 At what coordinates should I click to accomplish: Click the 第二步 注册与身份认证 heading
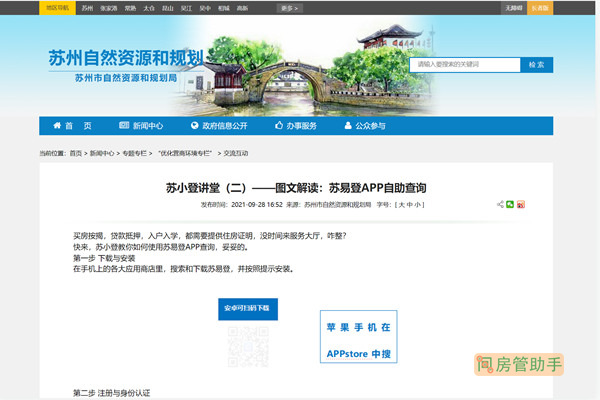(111, 393)
